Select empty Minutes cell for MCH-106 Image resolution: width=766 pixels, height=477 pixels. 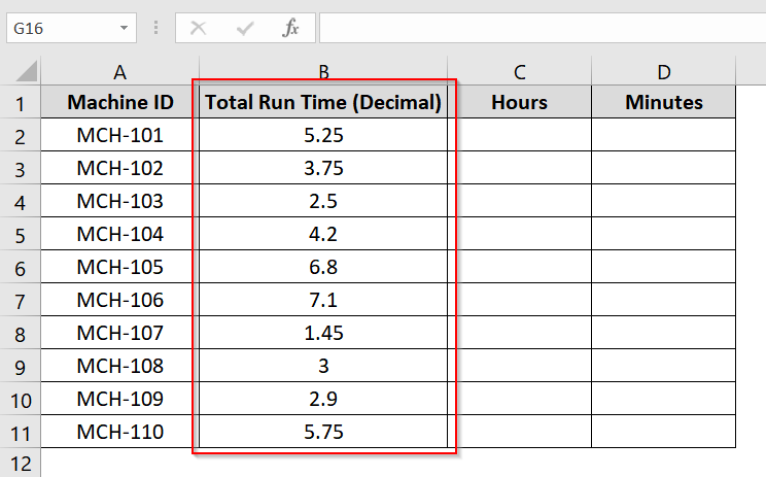[x=663, y=300]
